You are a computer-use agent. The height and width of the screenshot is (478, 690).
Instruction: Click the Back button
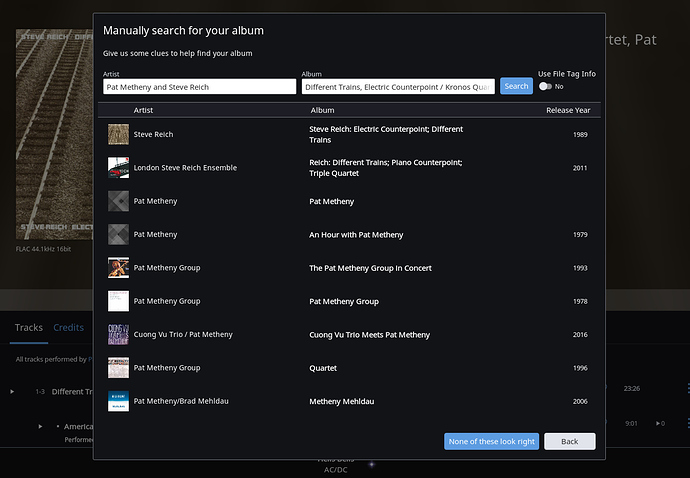click(569, 441)
